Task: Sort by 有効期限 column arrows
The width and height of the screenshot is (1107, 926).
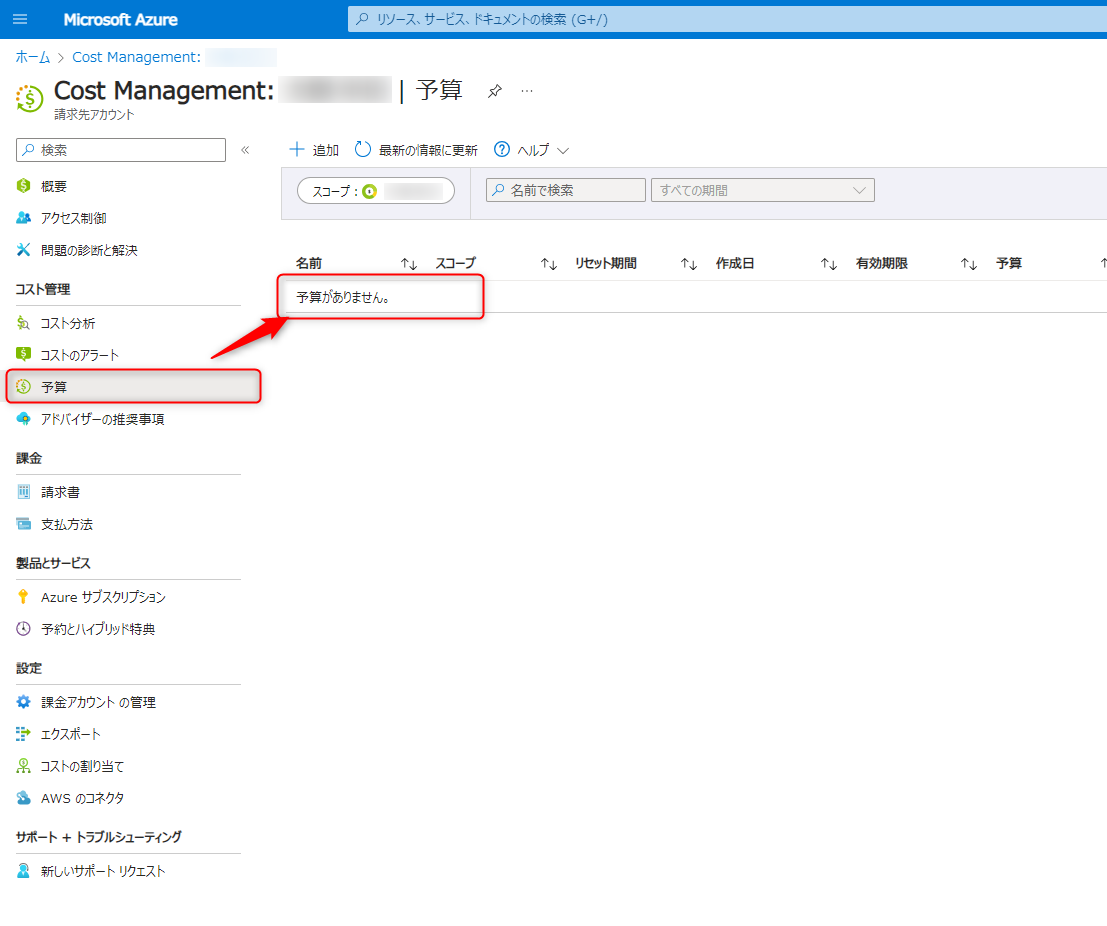Action: 968,264
